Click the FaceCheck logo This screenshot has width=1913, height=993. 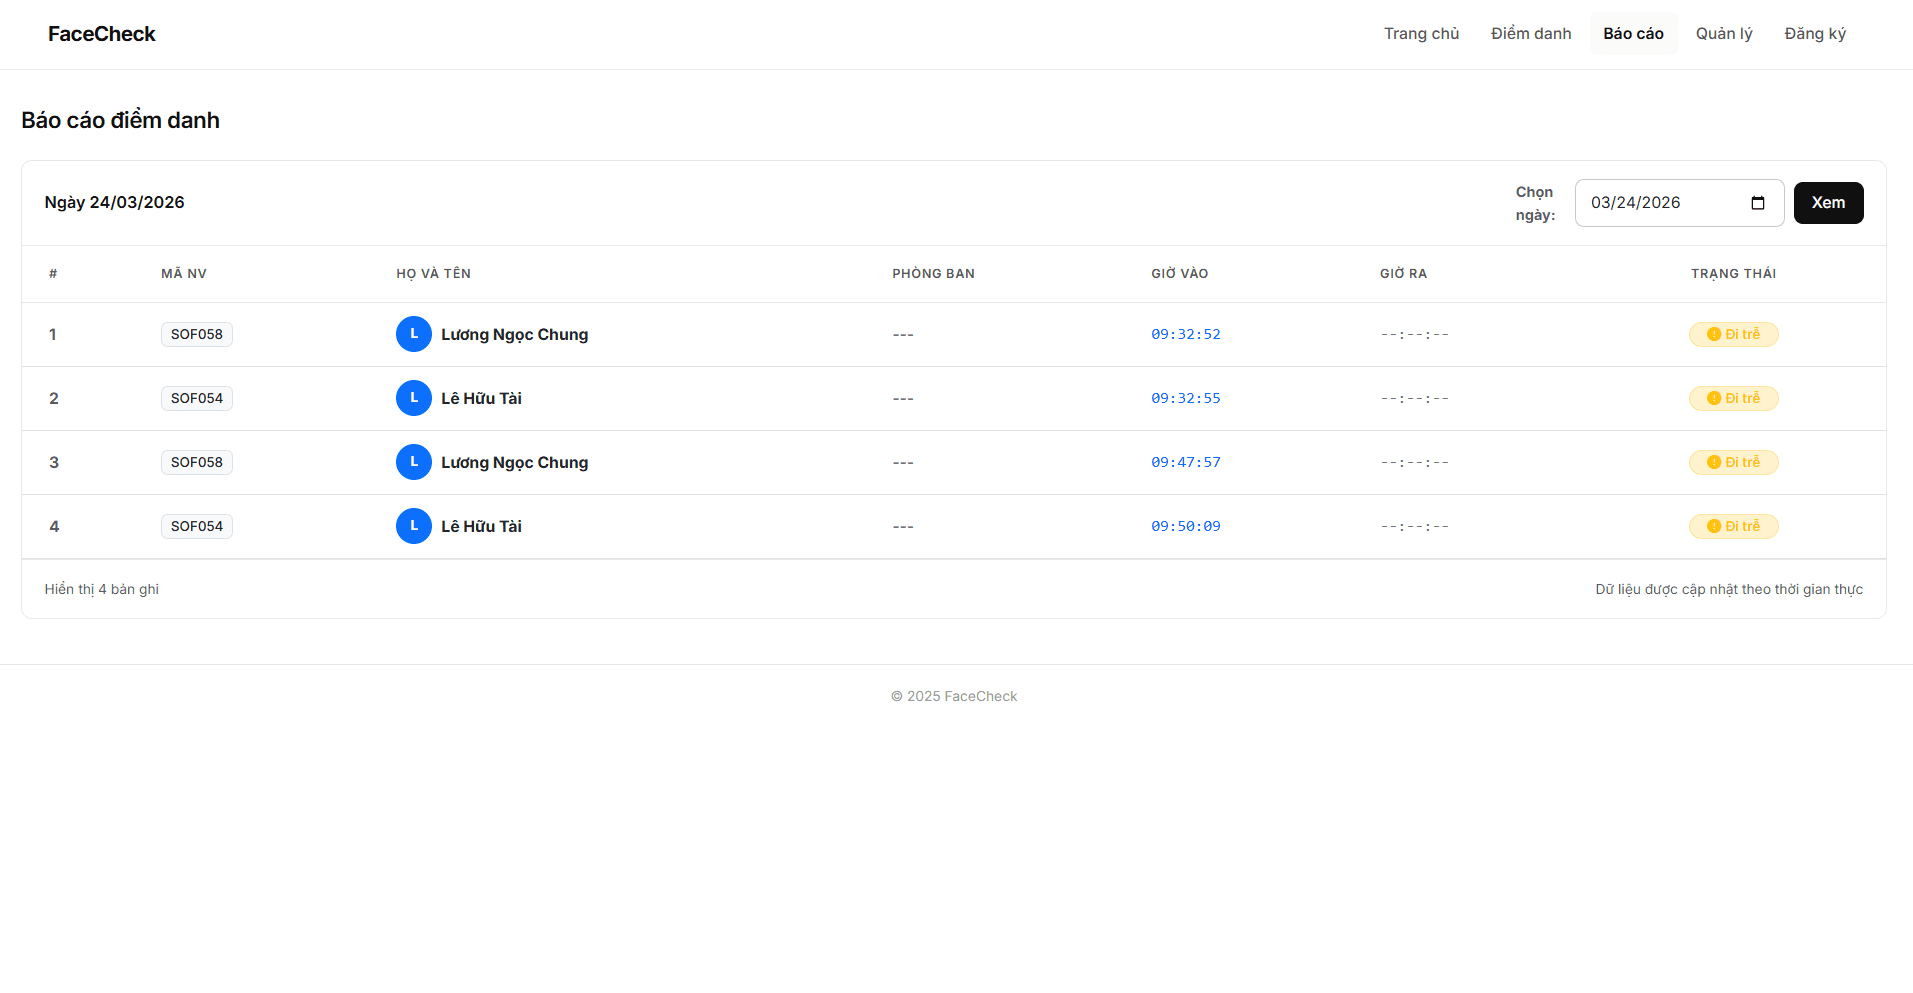(x=102, y=34)
